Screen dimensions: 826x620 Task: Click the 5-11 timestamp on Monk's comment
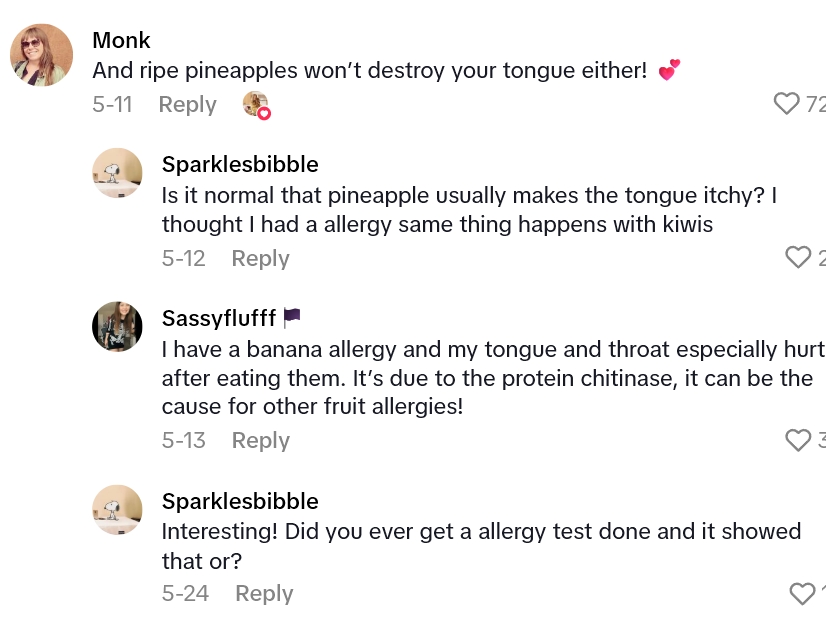[112, 104]
